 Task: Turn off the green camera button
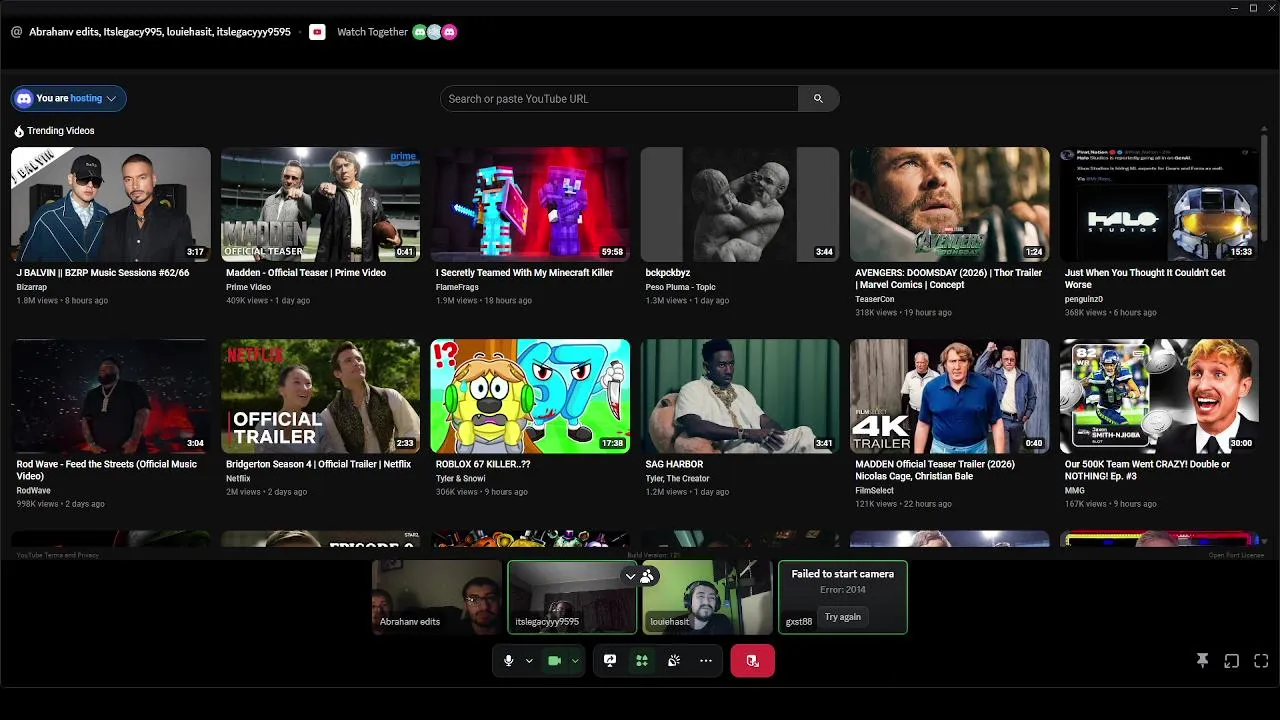[x=554, y=661]
